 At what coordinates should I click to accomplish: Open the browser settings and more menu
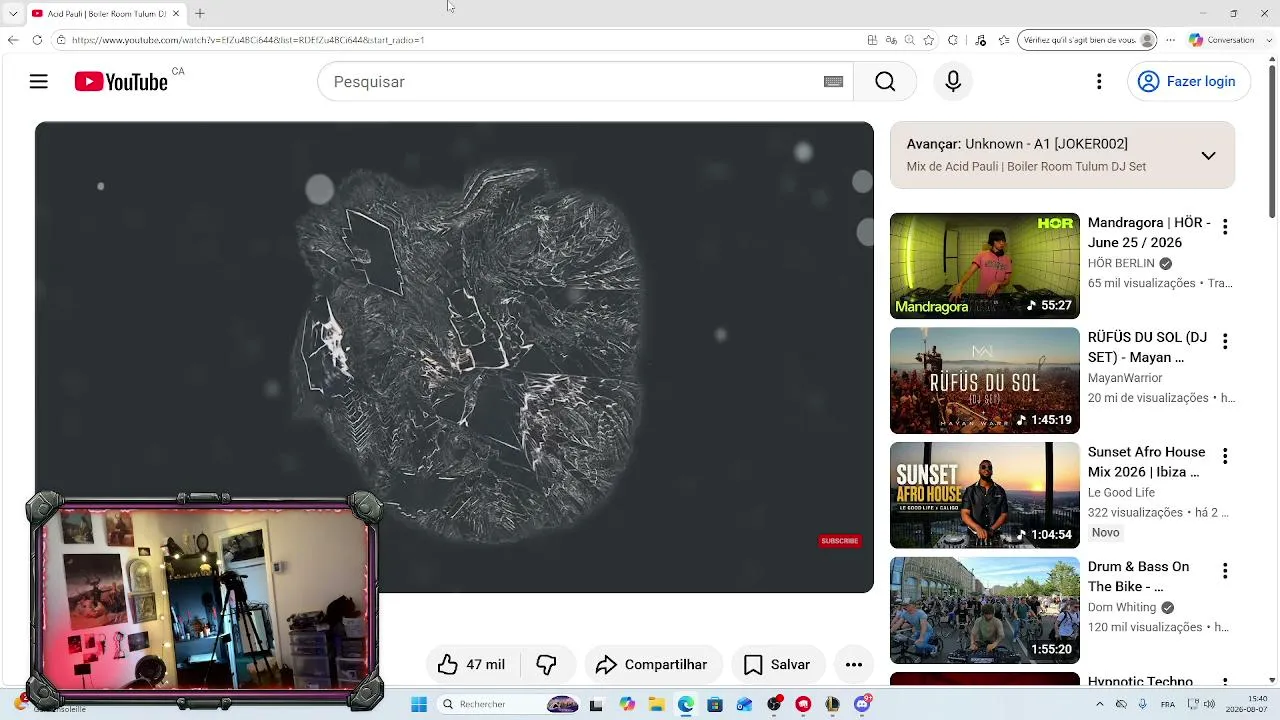pos(1170,40)
